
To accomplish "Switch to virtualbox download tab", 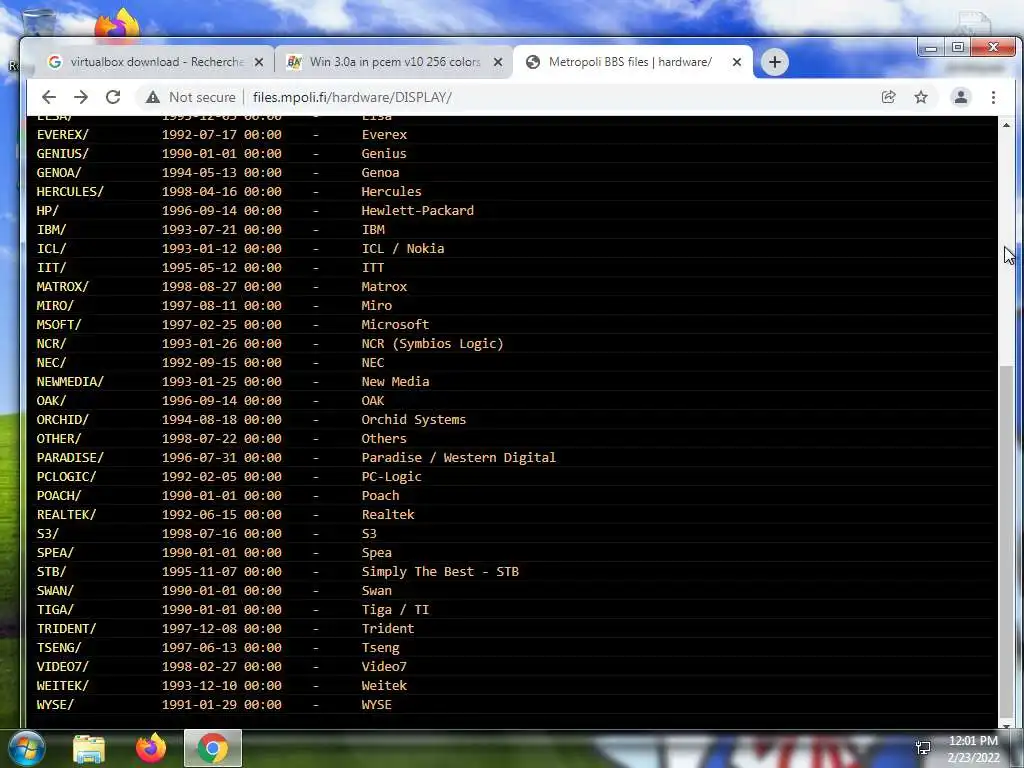I will click(x=155, y=62).
